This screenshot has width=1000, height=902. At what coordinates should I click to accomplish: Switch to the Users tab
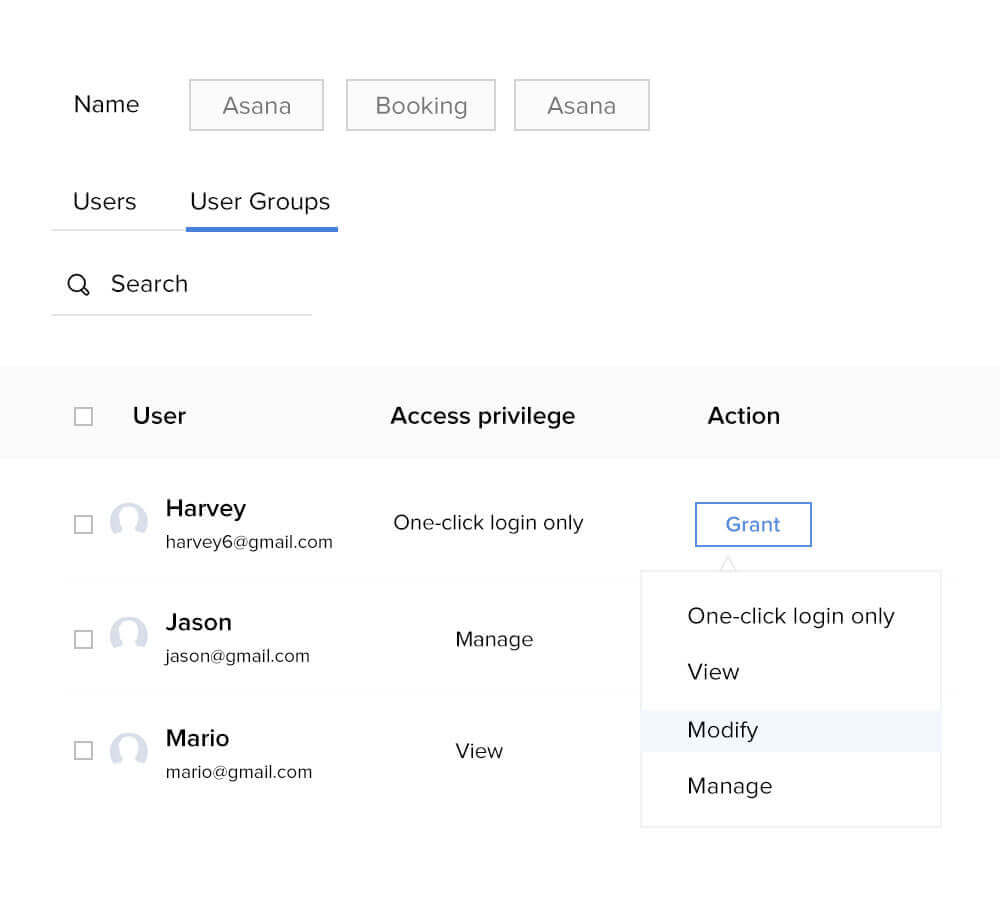(104, 202)
